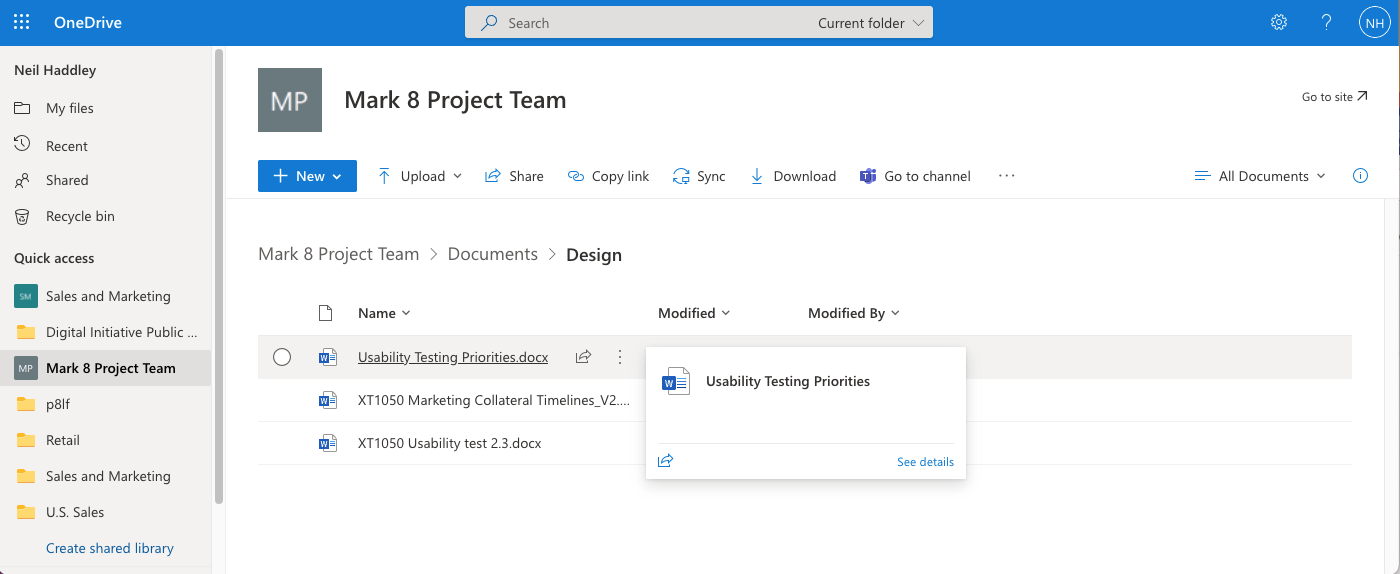Open the information details pane icon

[x=1360, y=176]
